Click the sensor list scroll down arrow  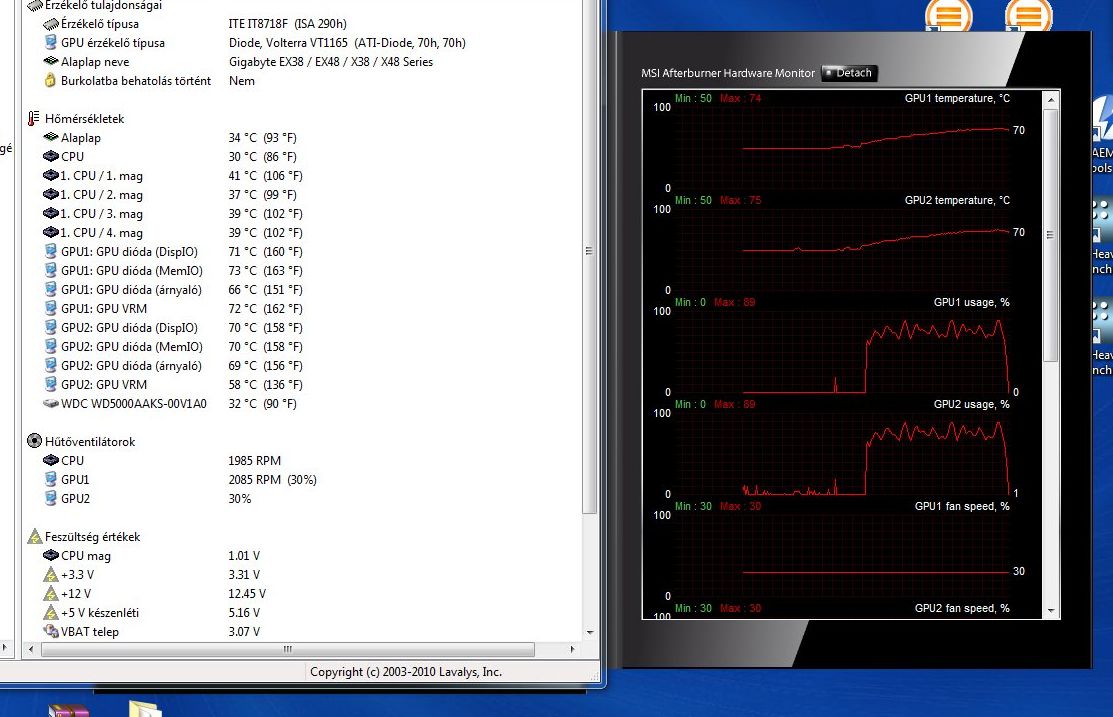pos(590,633)
